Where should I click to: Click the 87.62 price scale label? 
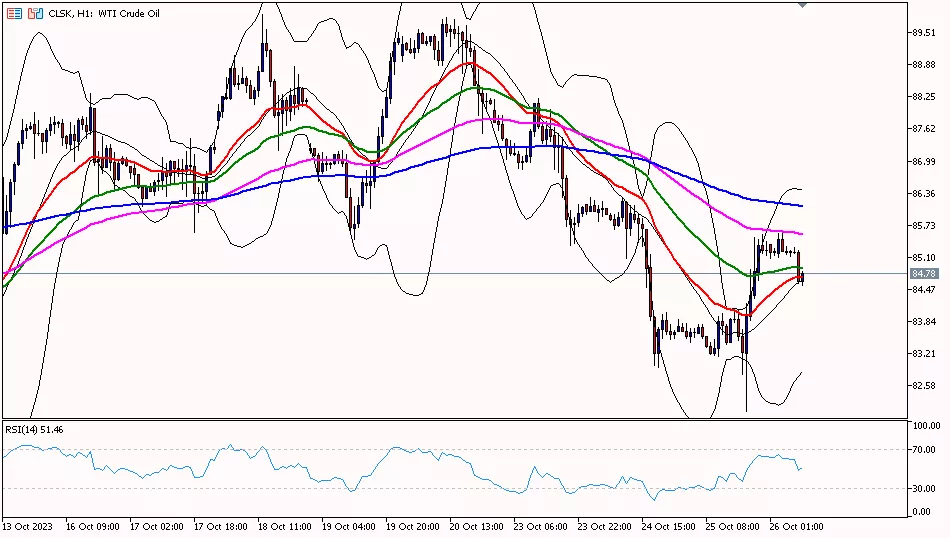click(x=924, y=129)
